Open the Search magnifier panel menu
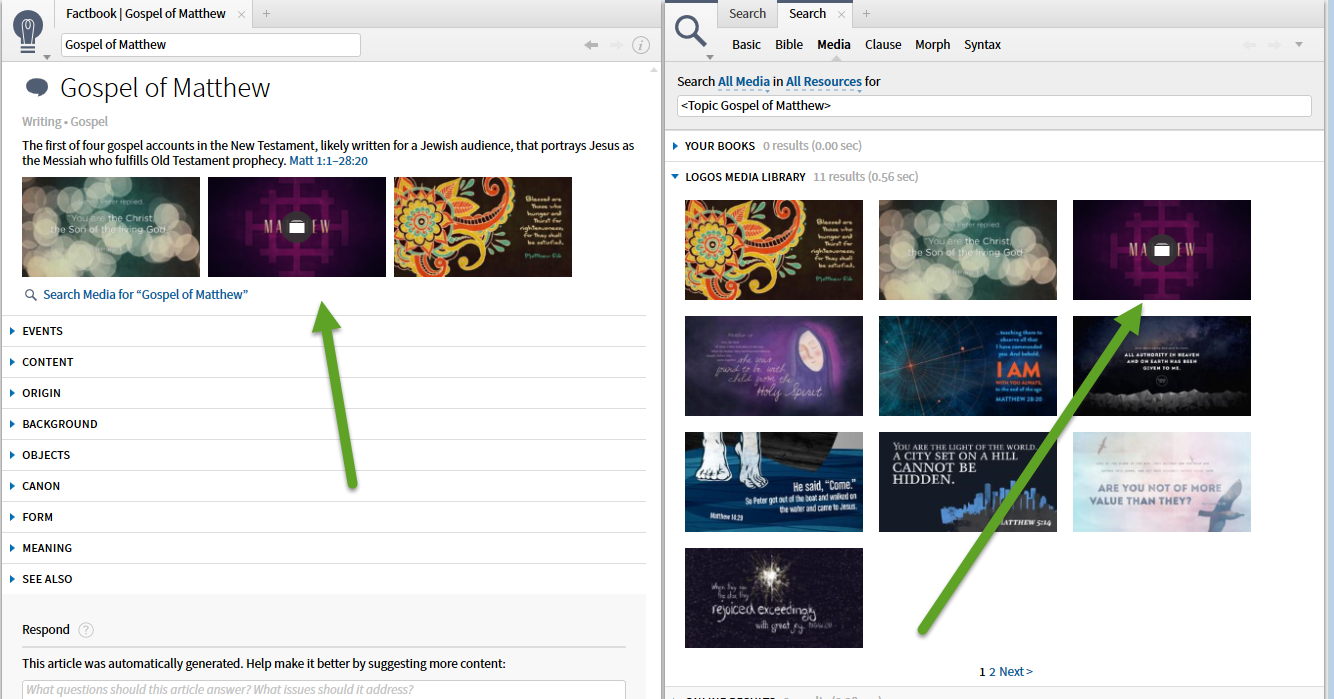 692,36
